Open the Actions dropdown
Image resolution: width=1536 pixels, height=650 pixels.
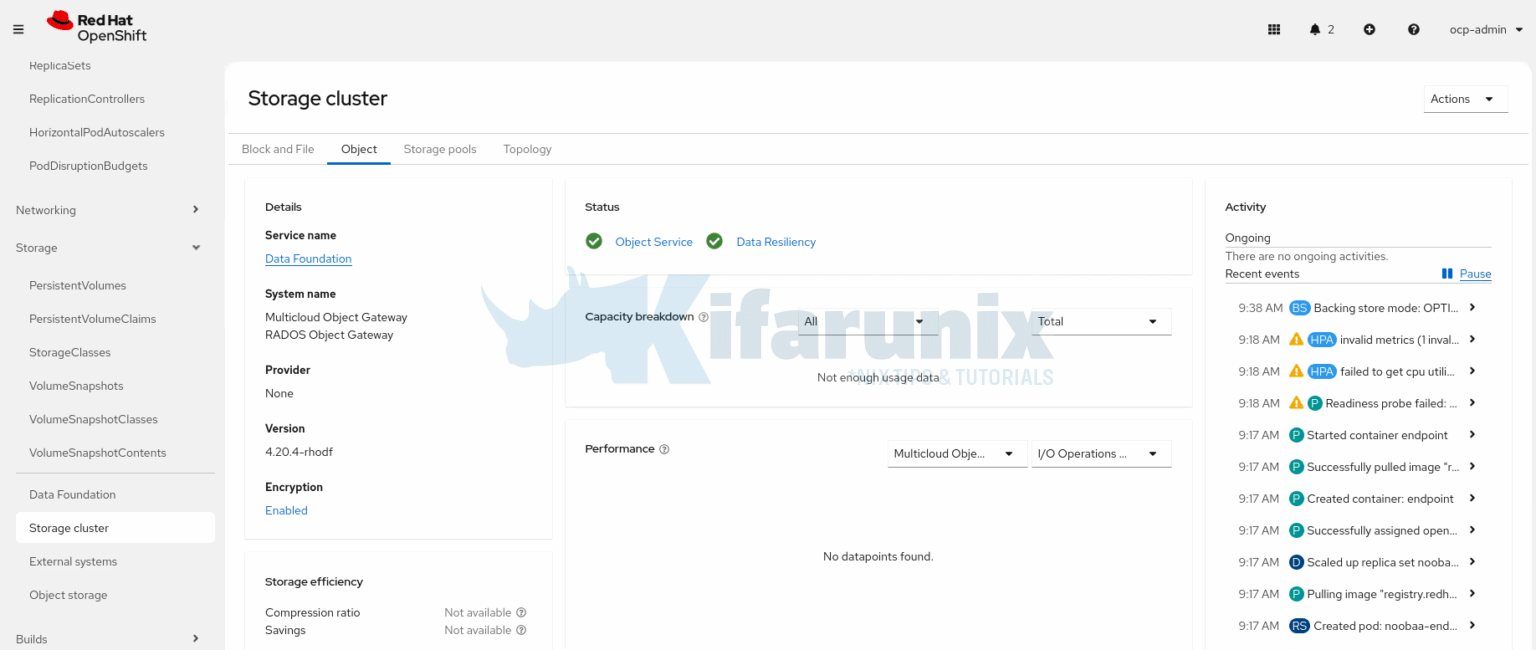(1465, 99)
